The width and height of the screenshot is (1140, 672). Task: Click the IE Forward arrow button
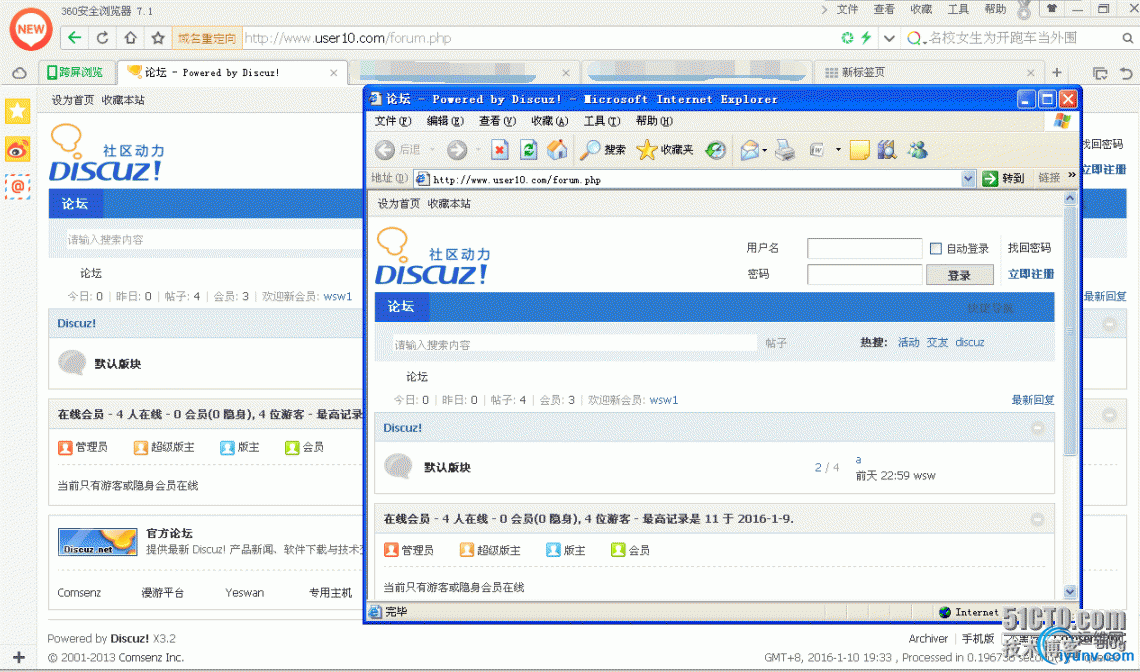[x=457, y=150]
